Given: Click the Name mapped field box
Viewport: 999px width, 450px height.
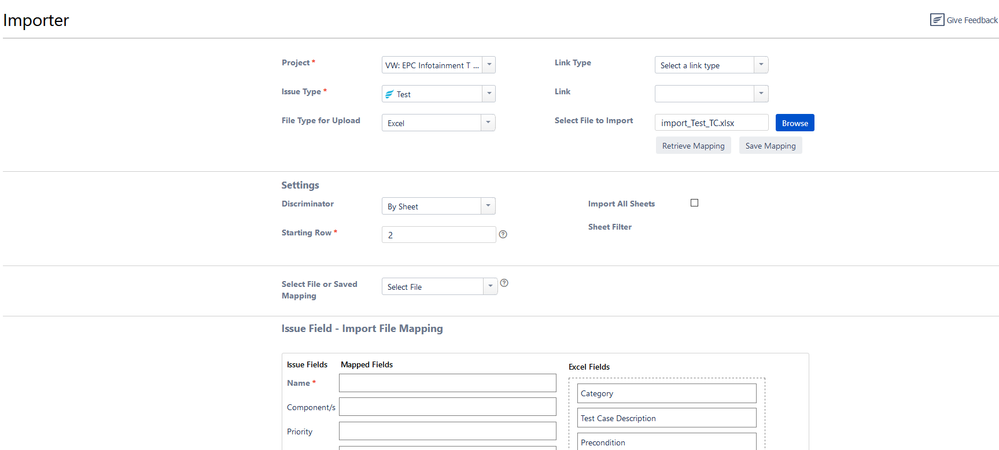Looking at the screenshot, I should 448,383.
